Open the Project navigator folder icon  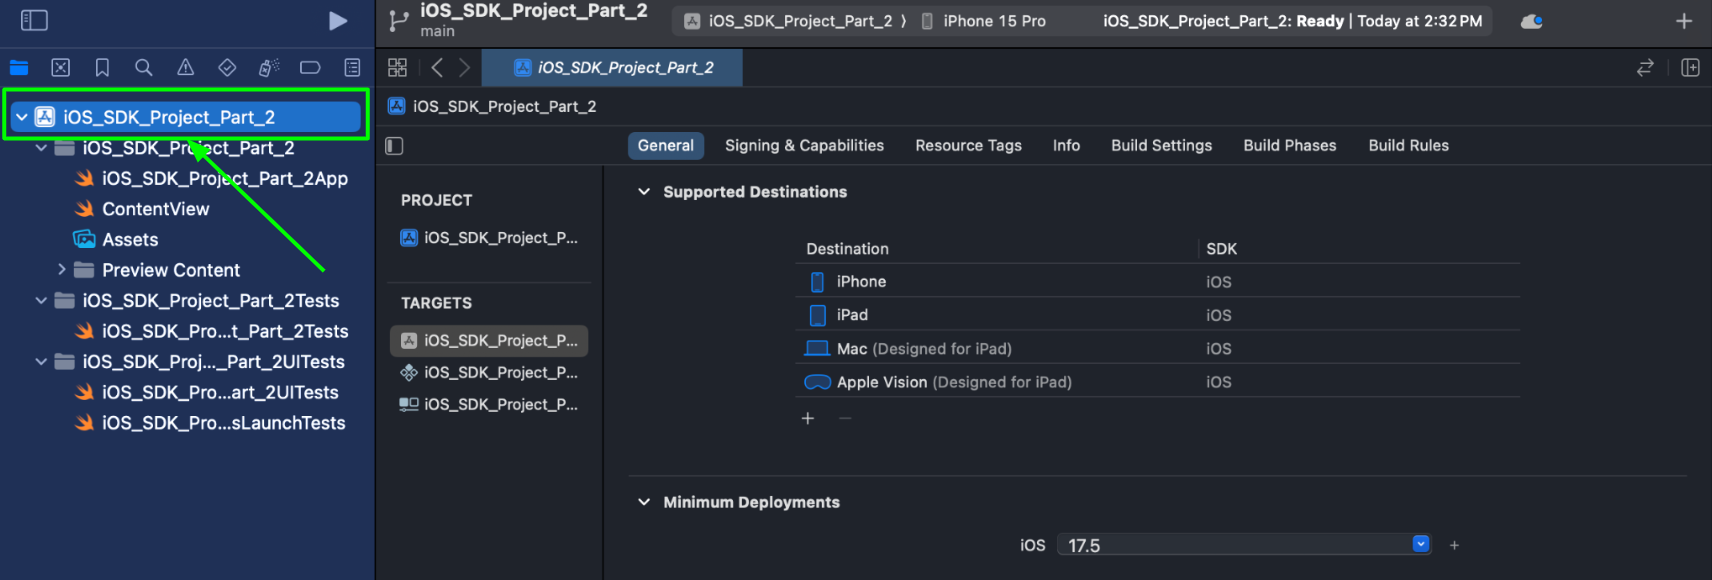(x=19, y=68)
